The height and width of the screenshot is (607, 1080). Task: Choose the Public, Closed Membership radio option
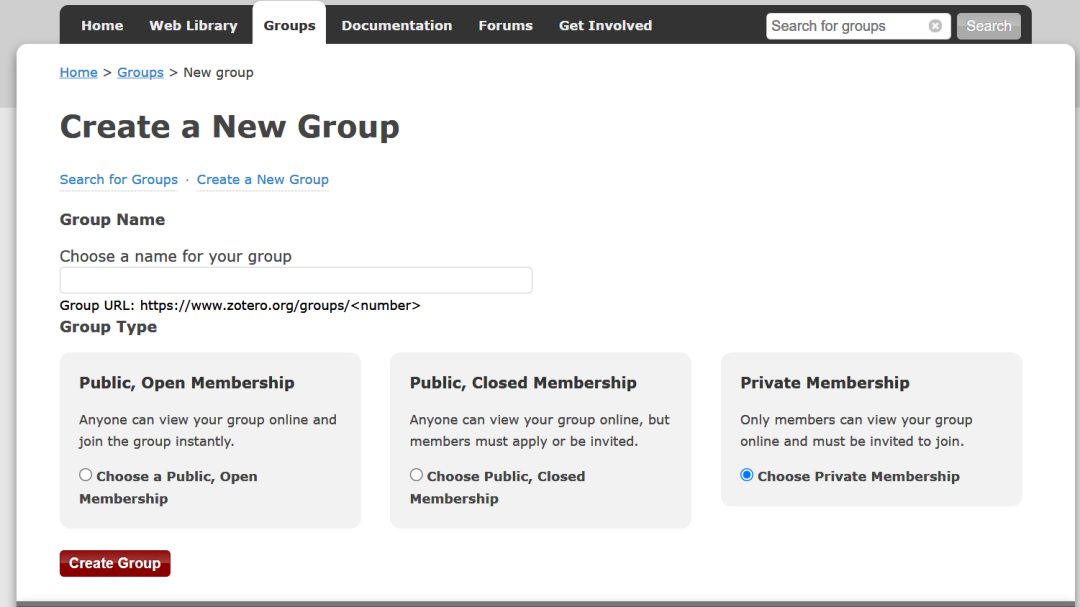click(416, 475)
